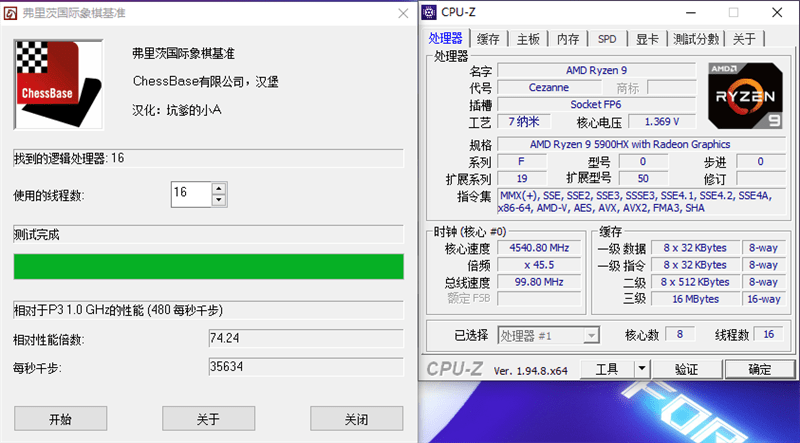Open the 关于 tab in CPU-Z
Viewport: 800px width, 443px height.
[x=744, y=39]
